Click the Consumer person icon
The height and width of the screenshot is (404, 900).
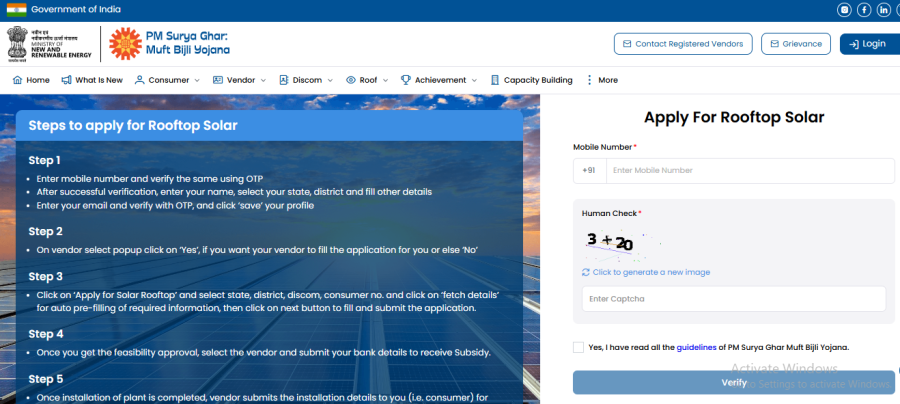tap(139, 80)
